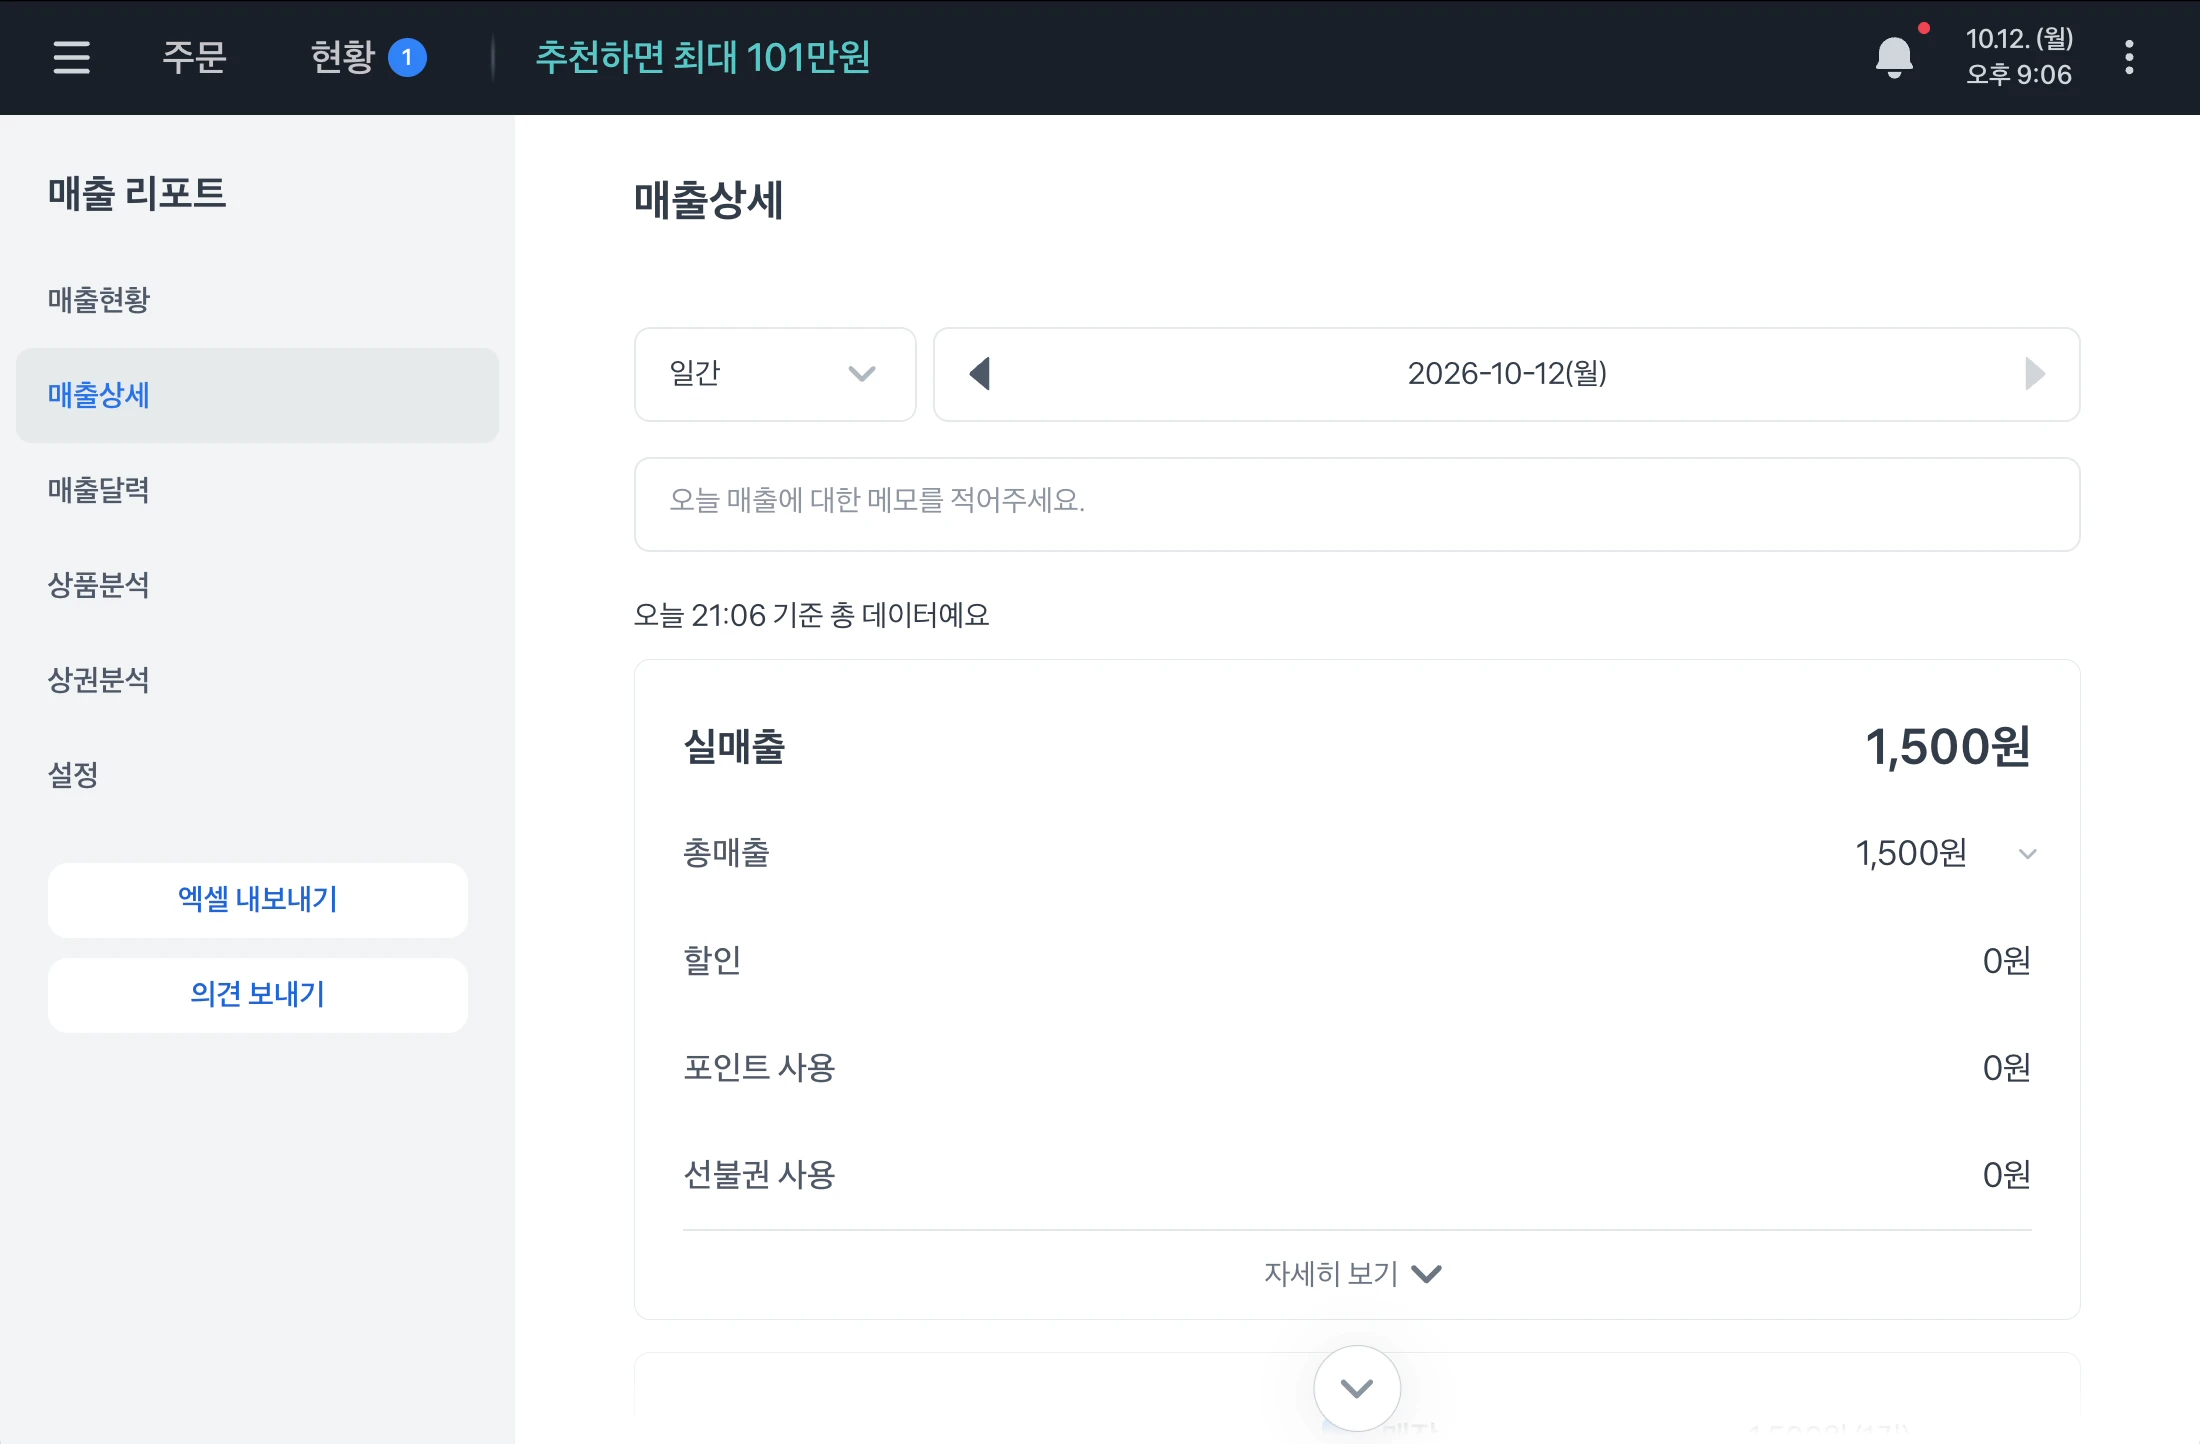Click the 10.12. (월) 오후 9:06 clock

[x=2019, y=57]
